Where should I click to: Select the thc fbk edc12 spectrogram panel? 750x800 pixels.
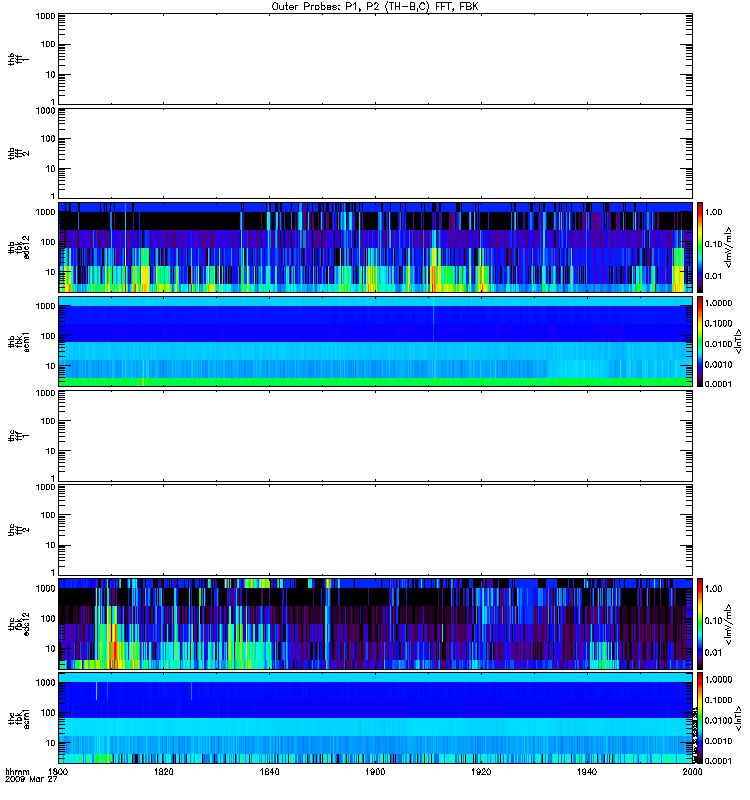click(x=376, y=623)
